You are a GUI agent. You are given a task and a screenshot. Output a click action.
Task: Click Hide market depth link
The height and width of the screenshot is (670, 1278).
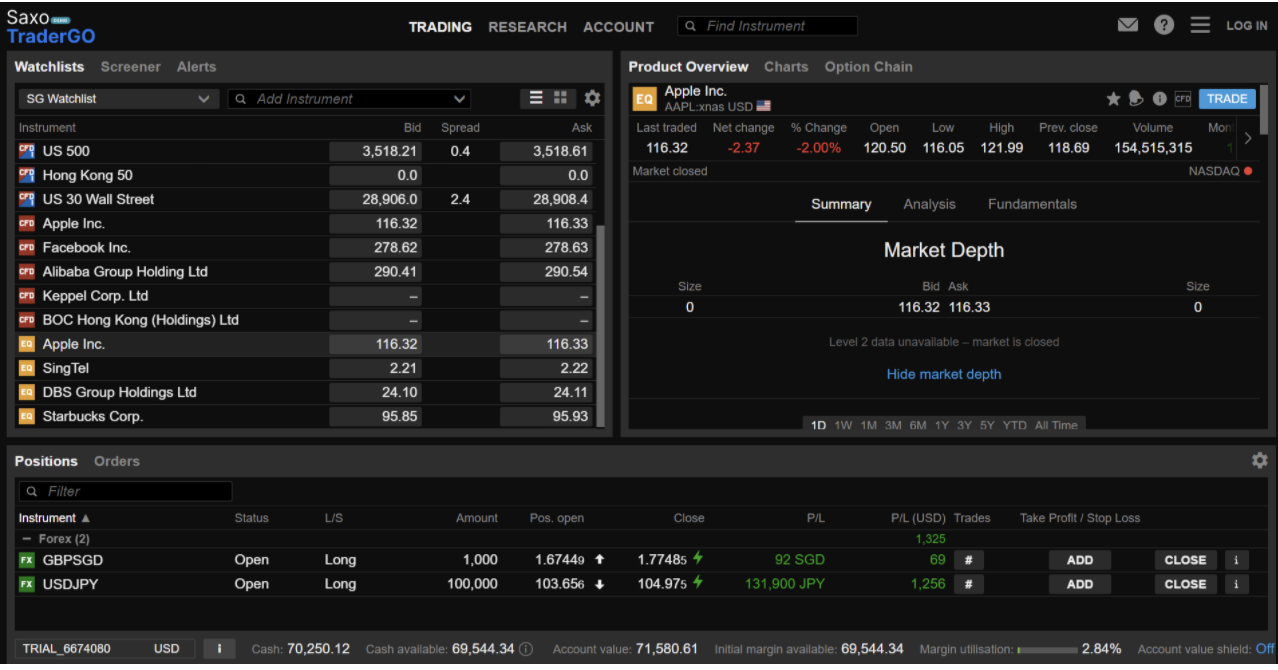click(944, 374)
